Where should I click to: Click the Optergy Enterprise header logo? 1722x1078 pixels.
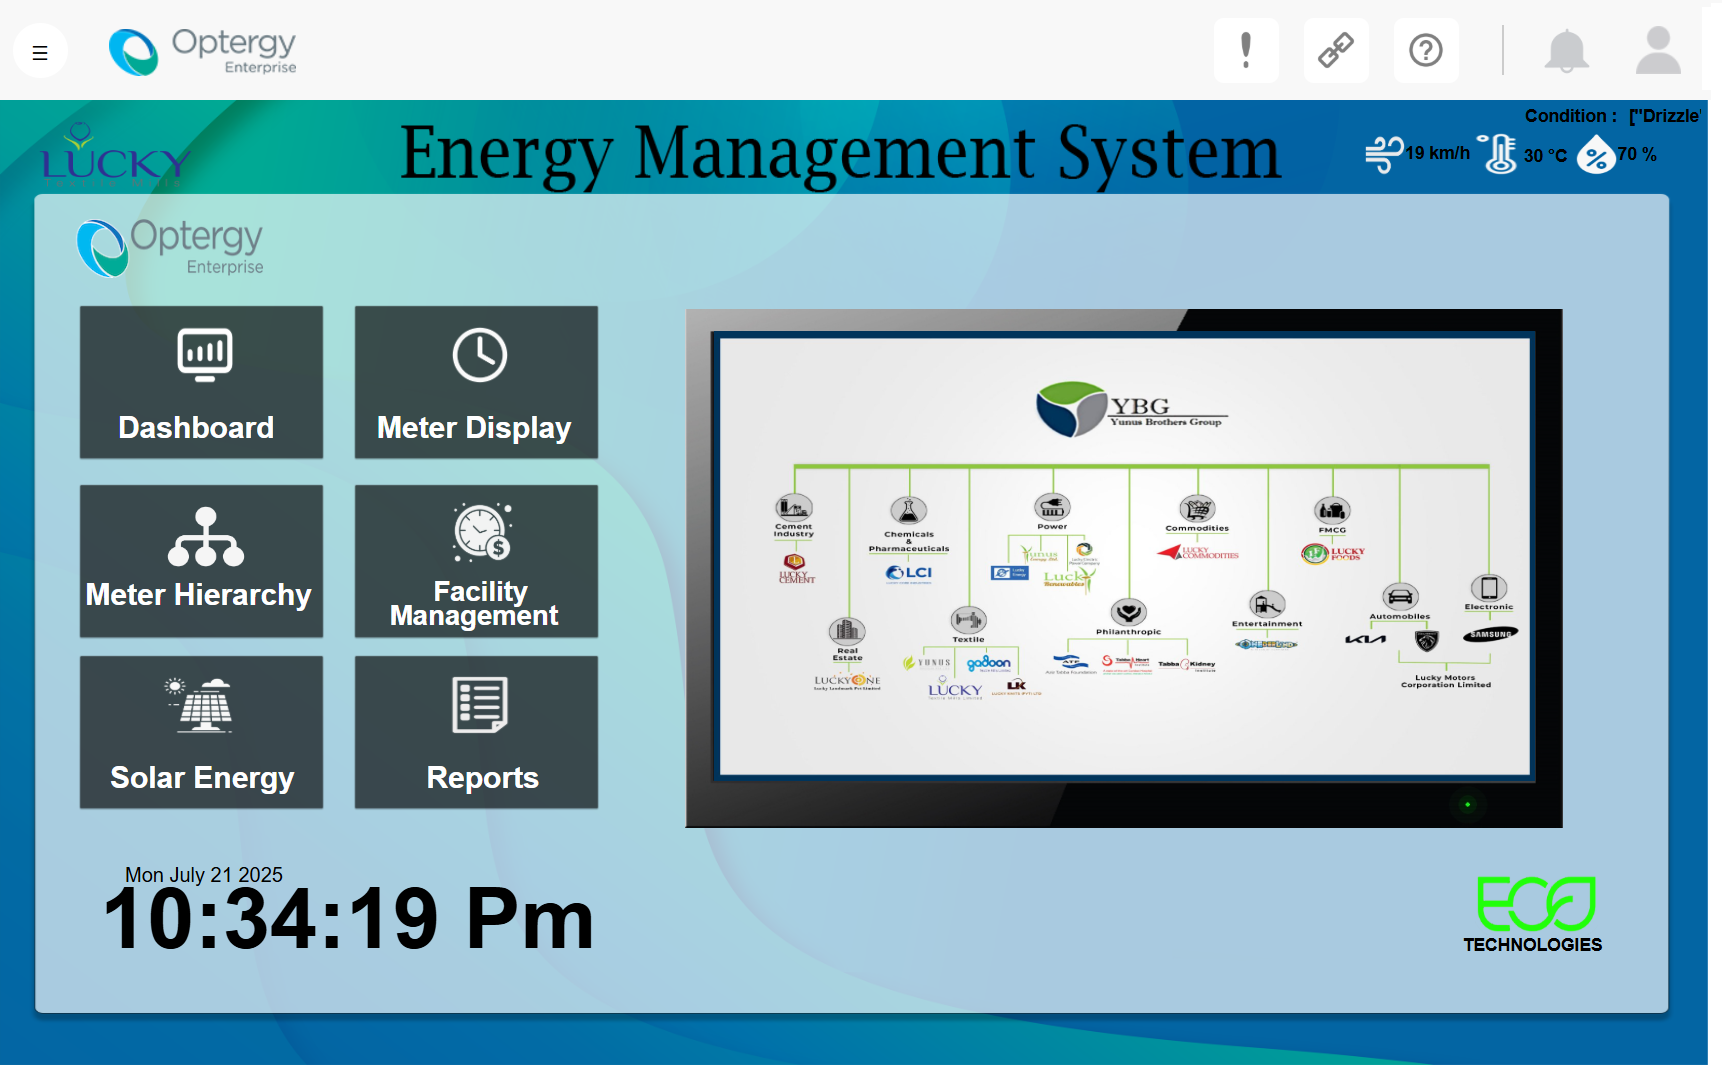(203, 51)
